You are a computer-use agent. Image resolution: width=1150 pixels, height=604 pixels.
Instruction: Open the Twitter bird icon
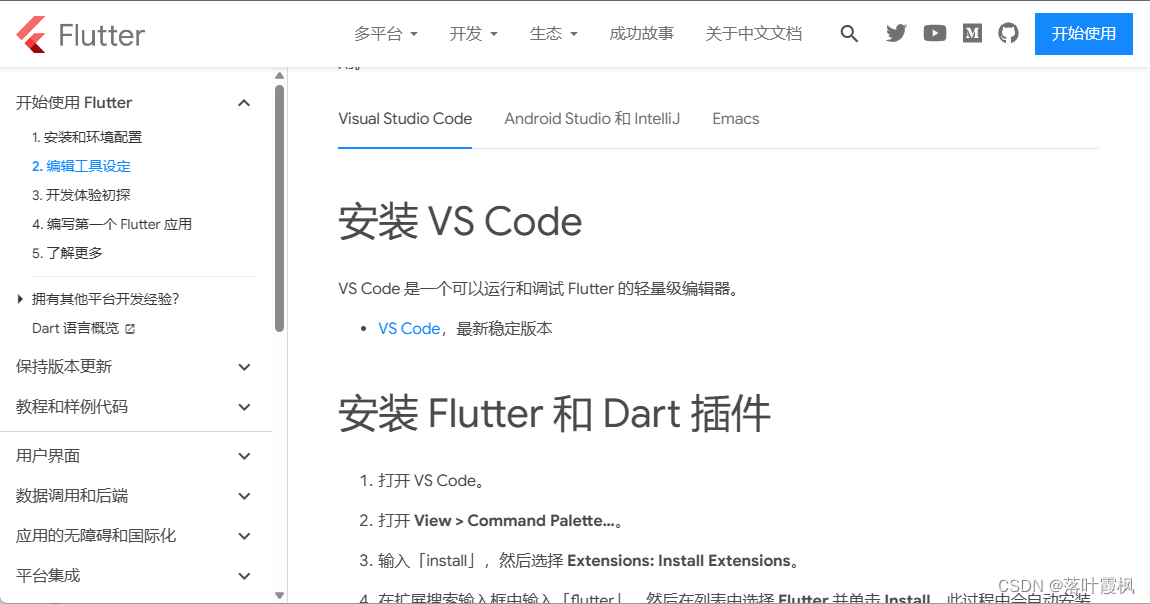point(896,33)
